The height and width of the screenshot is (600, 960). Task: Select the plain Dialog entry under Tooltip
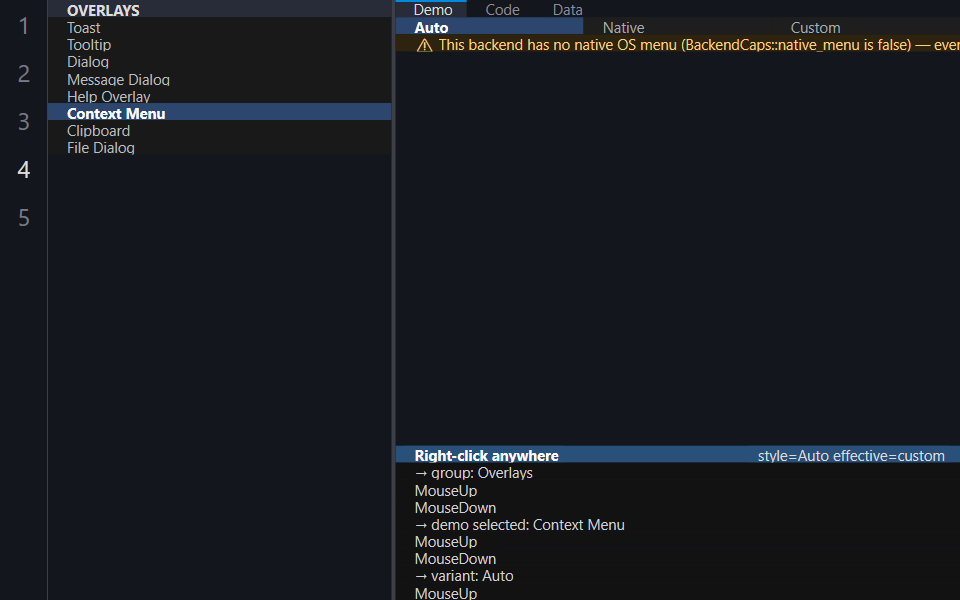tap(219, 62)
